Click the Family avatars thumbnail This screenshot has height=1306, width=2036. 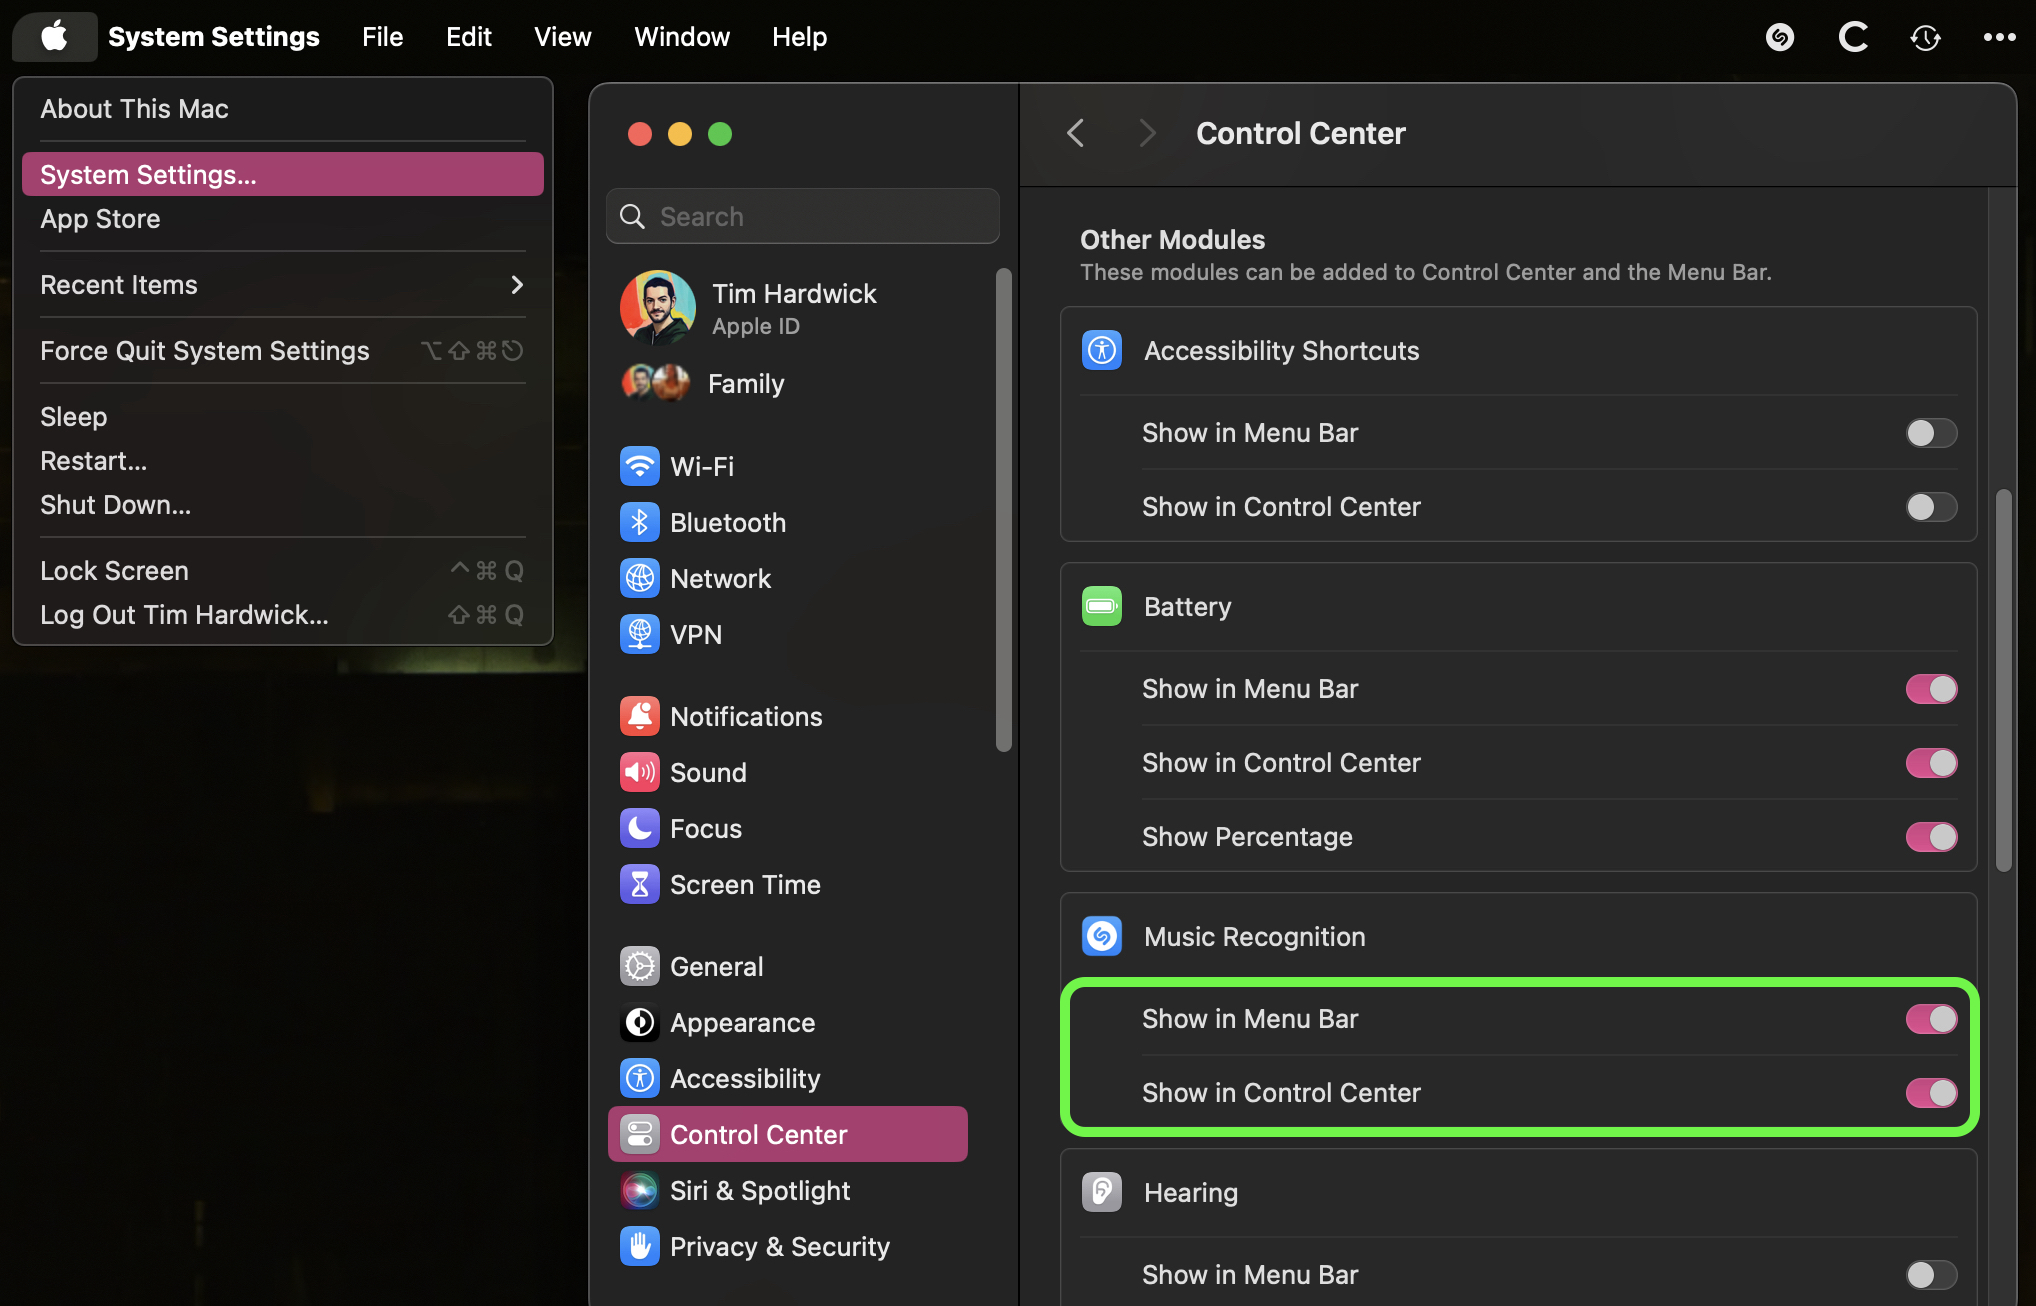point(656,383)
